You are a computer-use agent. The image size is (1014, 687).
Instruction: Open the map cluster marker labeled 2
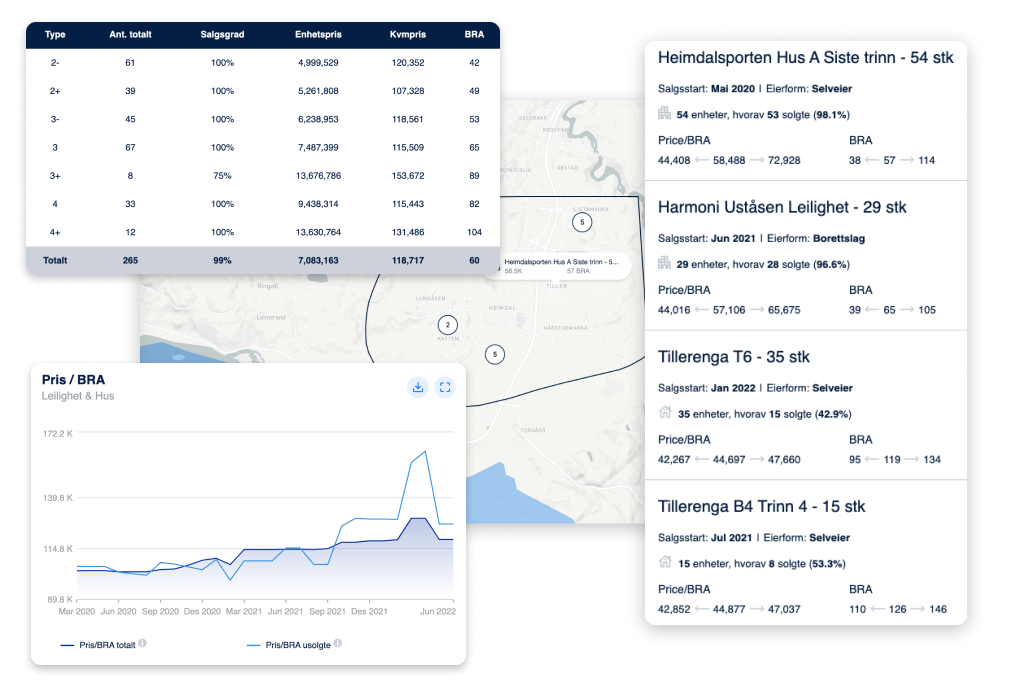[x=447, y=324]
